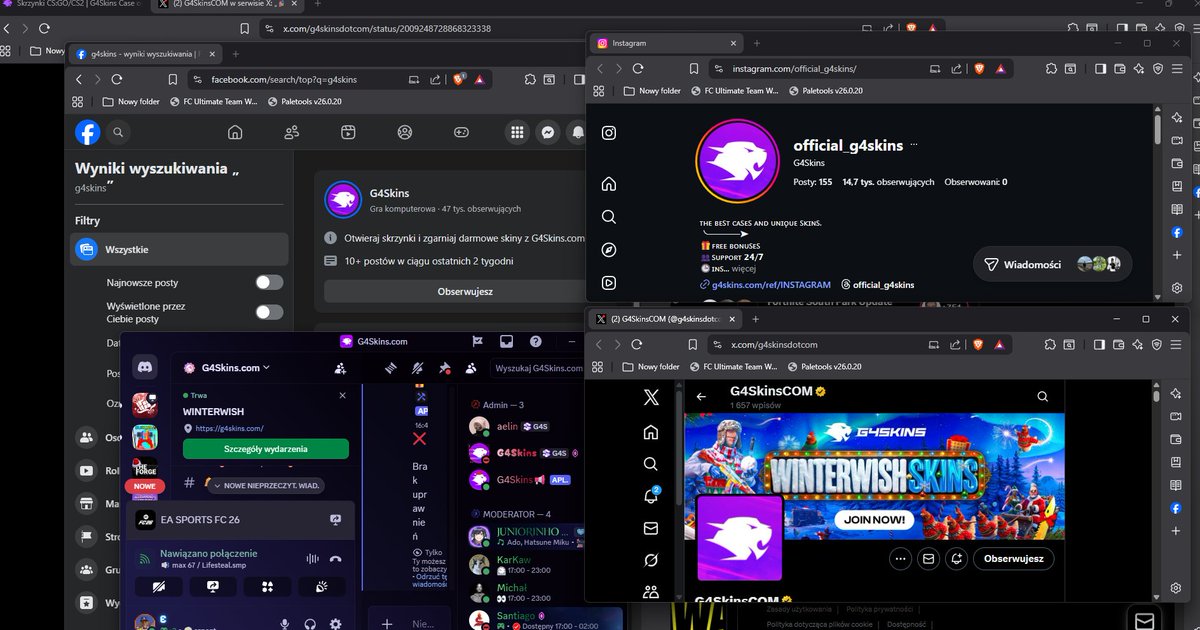Open Grok icon in X sidebar
Viewport: 1200px width, 630px height.
tap(651, 560)
